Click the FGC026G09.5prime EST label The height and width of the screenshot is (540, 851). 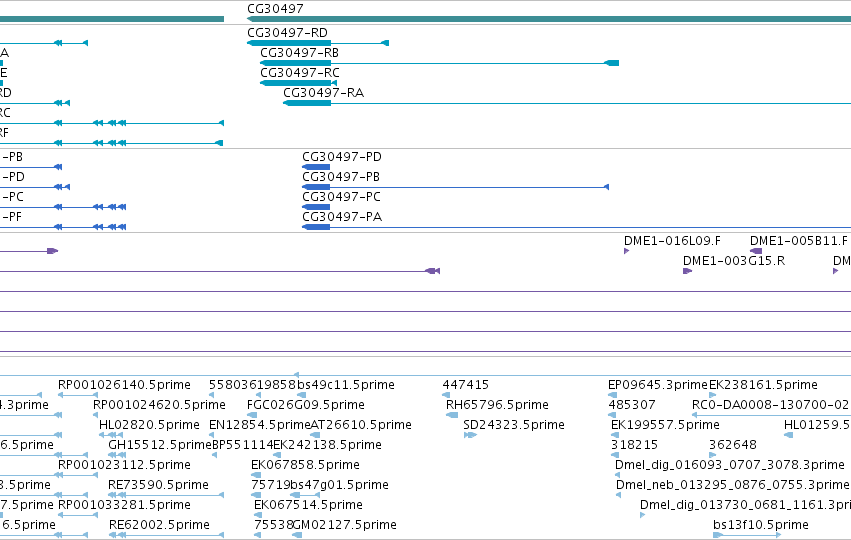[306, 405]
